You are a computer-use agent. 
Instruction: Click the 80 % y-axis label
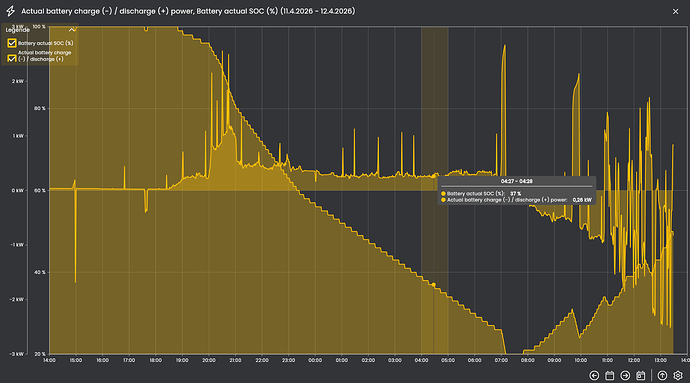click(40, 108)
